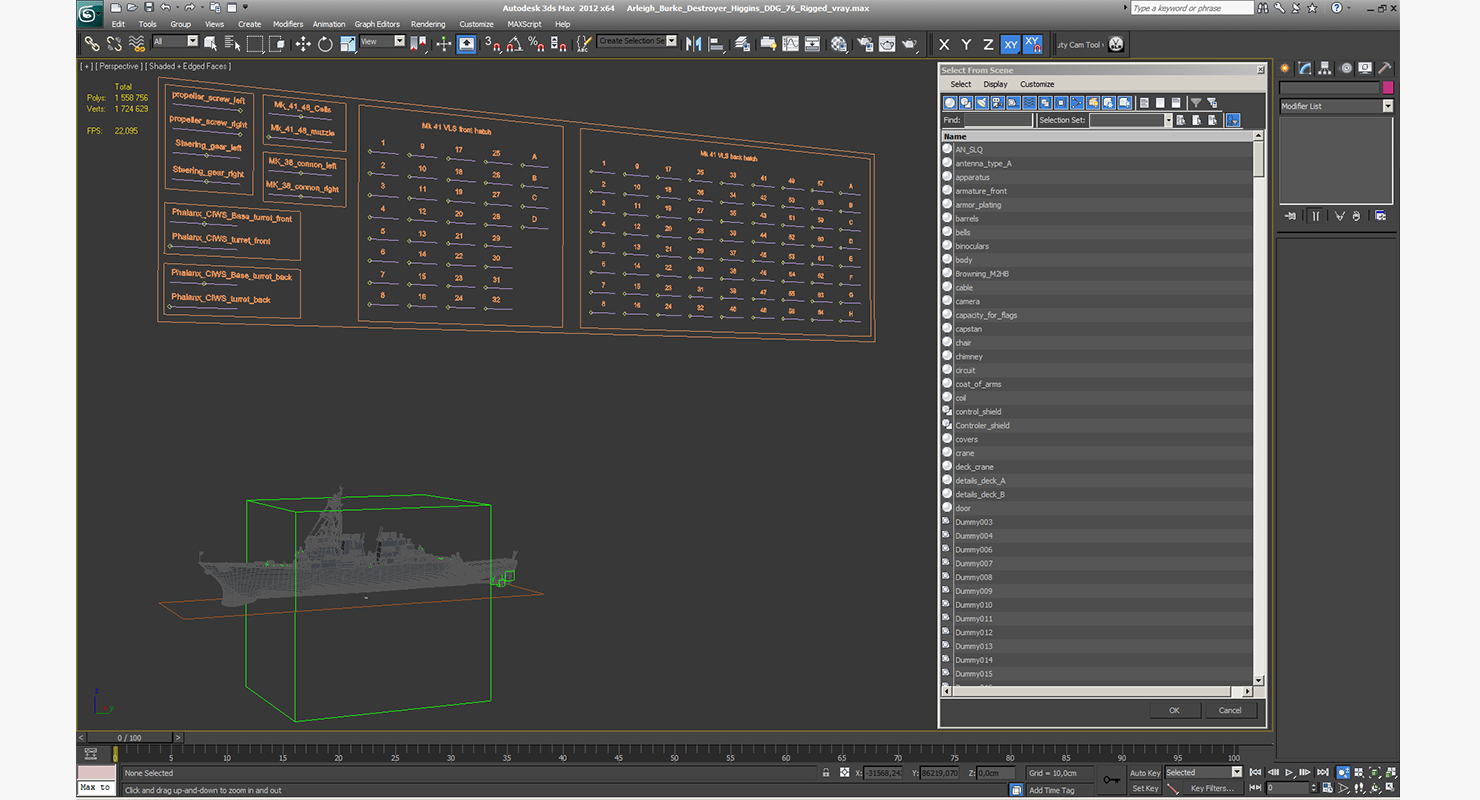The height and width of the screenshot is (800, 1480).
Task: Click the Select From Scene list vertical scrollbar
Action: 1259,410
